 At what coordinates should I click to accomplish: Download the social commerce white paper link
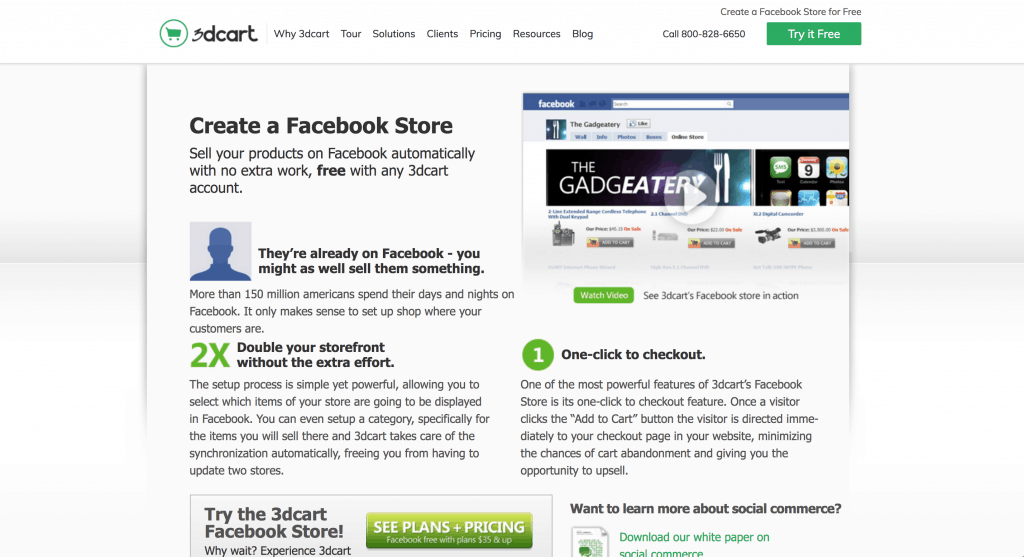[694, 545]
